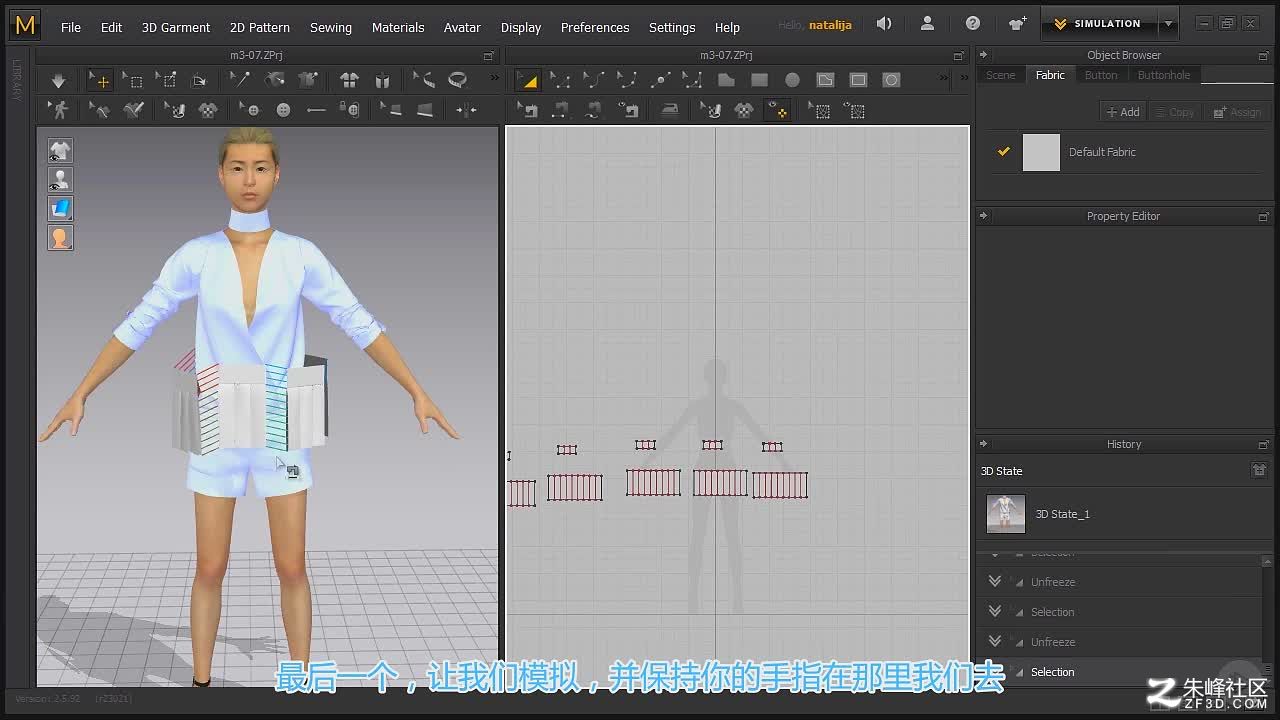Toggle the highlighted show seam points eye icon

coord(777,110)
